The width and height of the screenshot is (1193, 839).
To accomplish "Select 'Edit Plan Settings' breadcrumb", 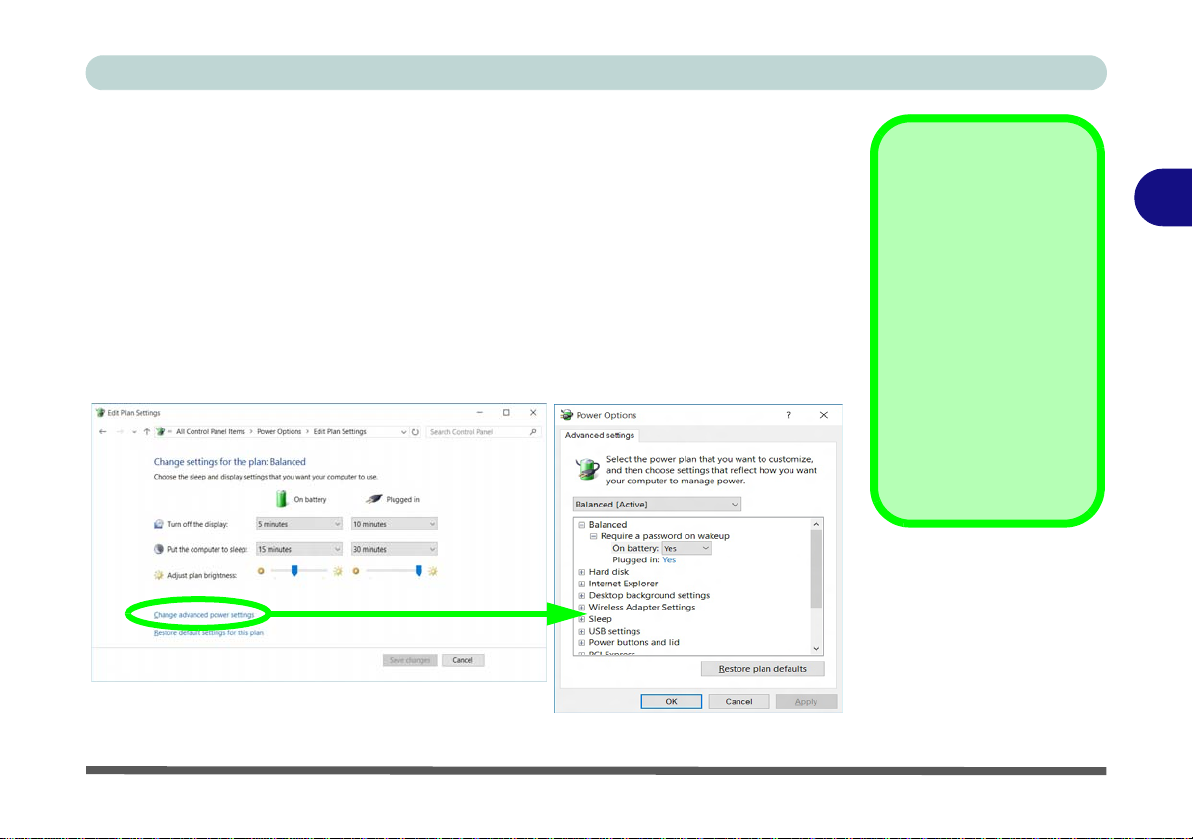I will pos(339,431).
